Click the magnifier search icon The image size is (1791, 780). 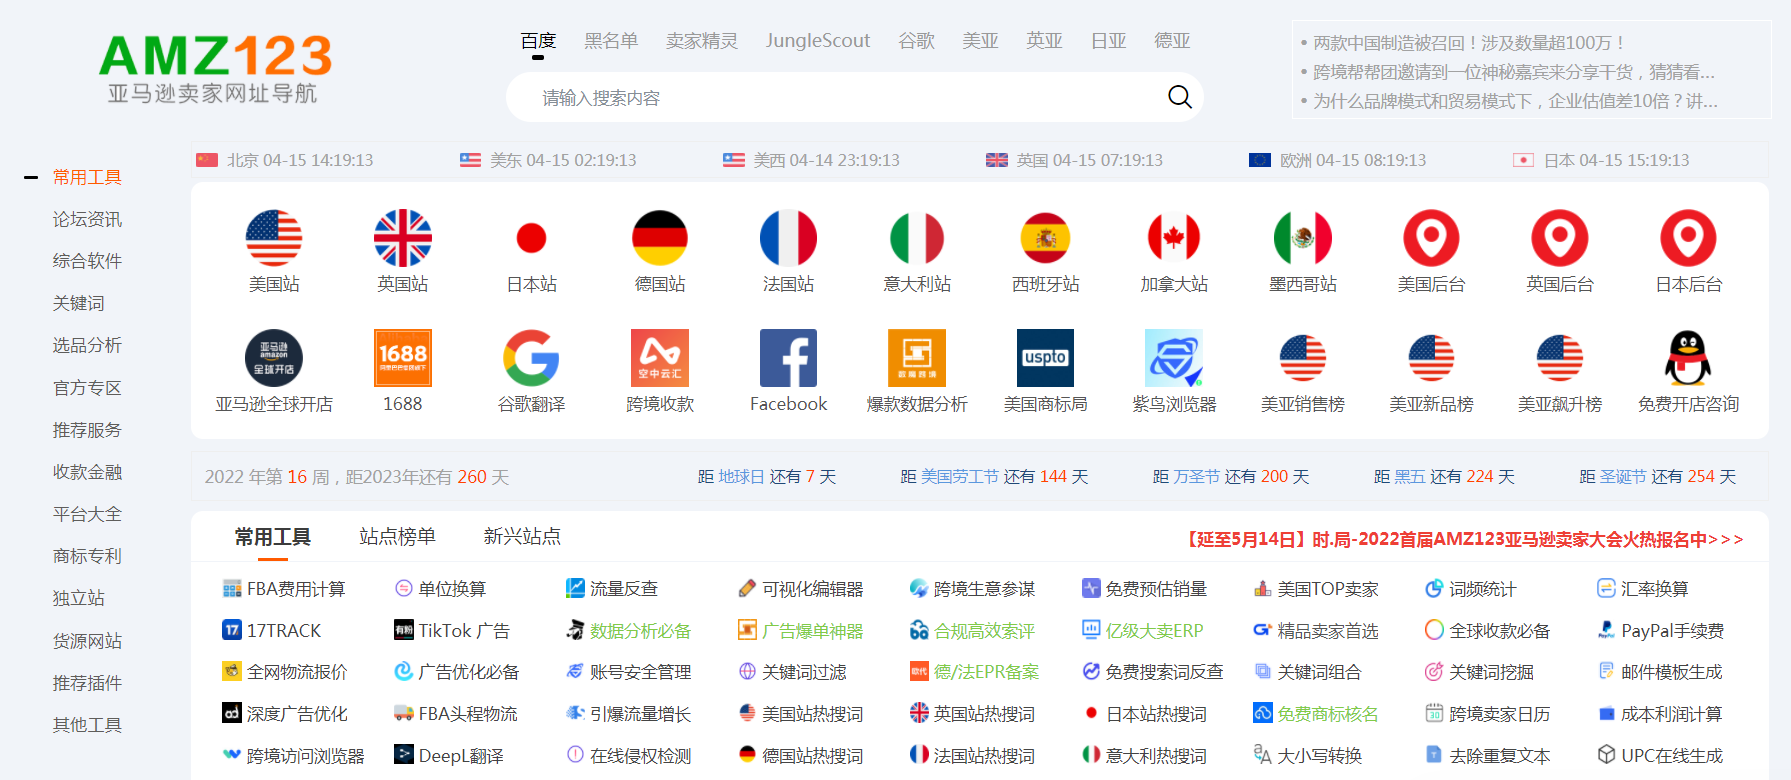coord(1180,97)
